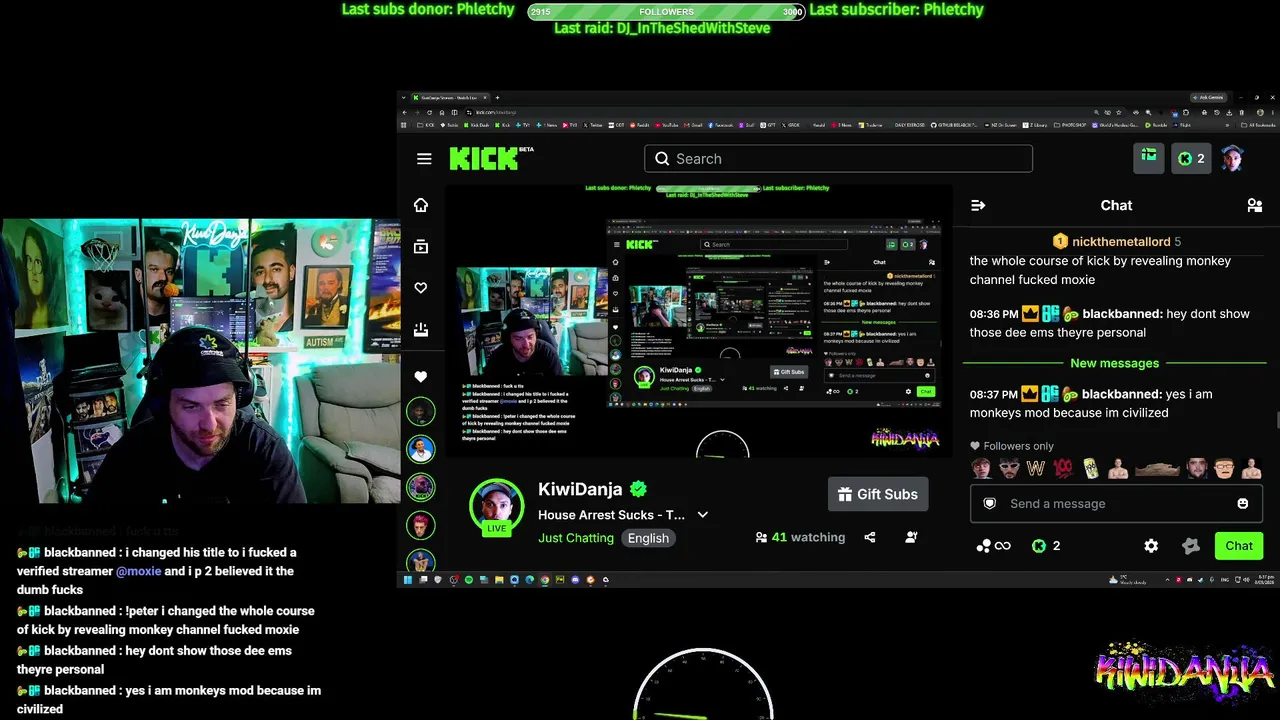Click the KICKs count icon below chat input
The height and width of the screenshot is (720, 1280).
click(x=1046, y=546)
